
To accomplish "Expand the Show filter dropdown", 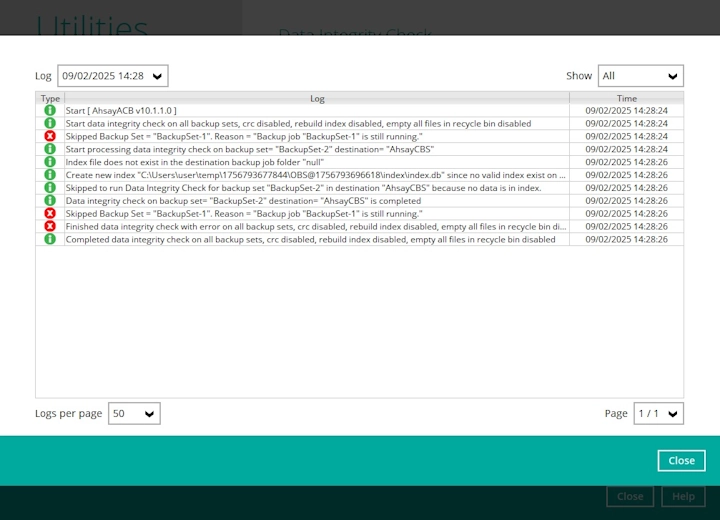I will (640, 76).
